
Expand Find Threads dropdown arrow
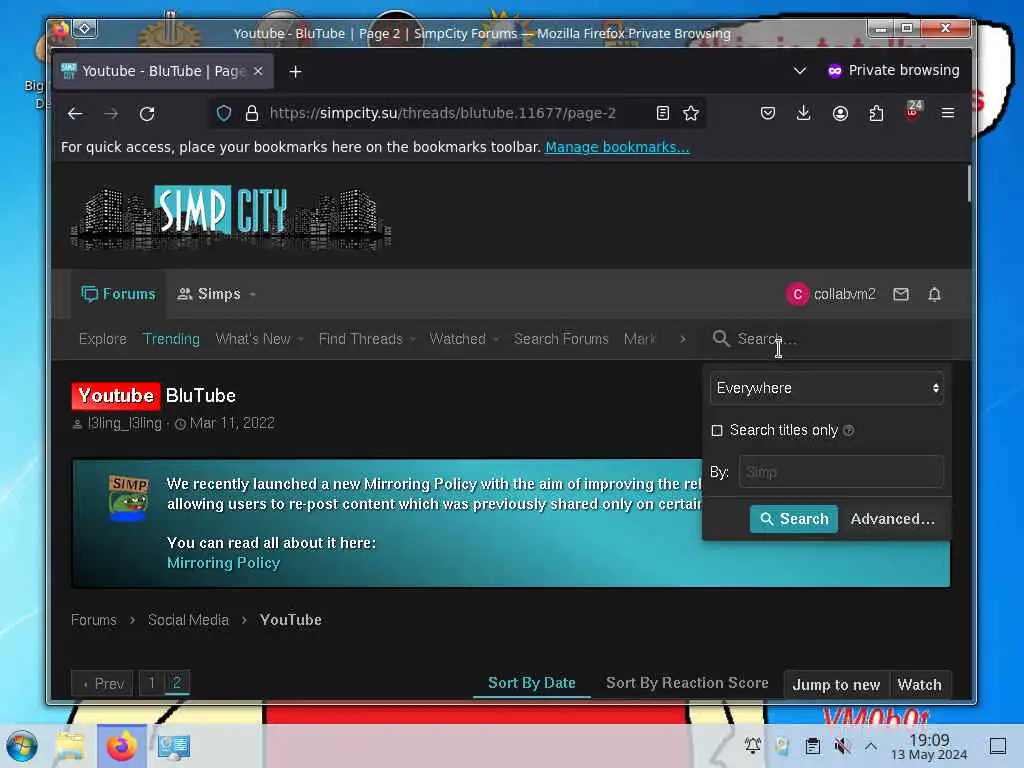point(413,339)
